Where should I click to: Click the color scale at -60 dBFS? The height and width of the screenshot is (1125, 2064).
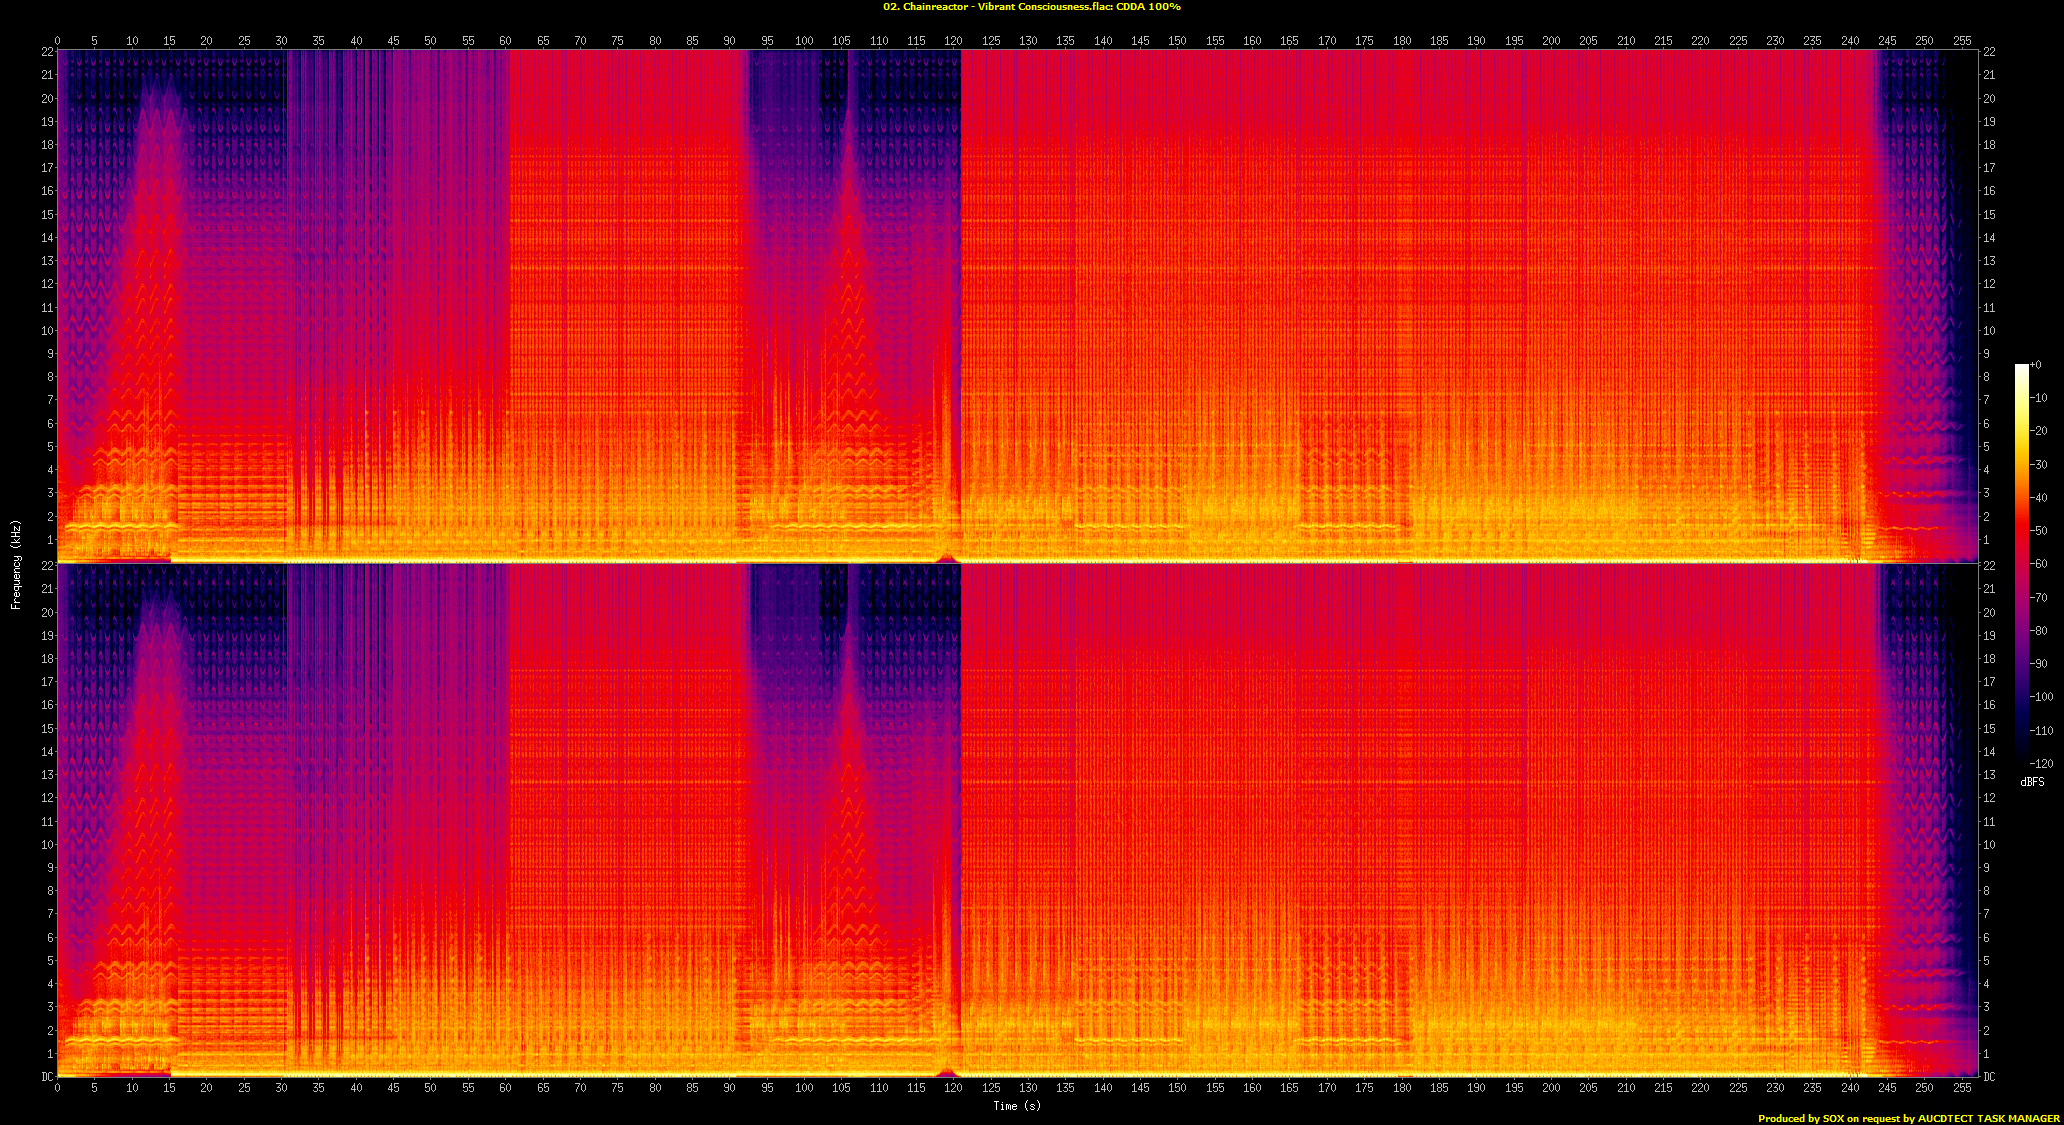point(2022,564)
